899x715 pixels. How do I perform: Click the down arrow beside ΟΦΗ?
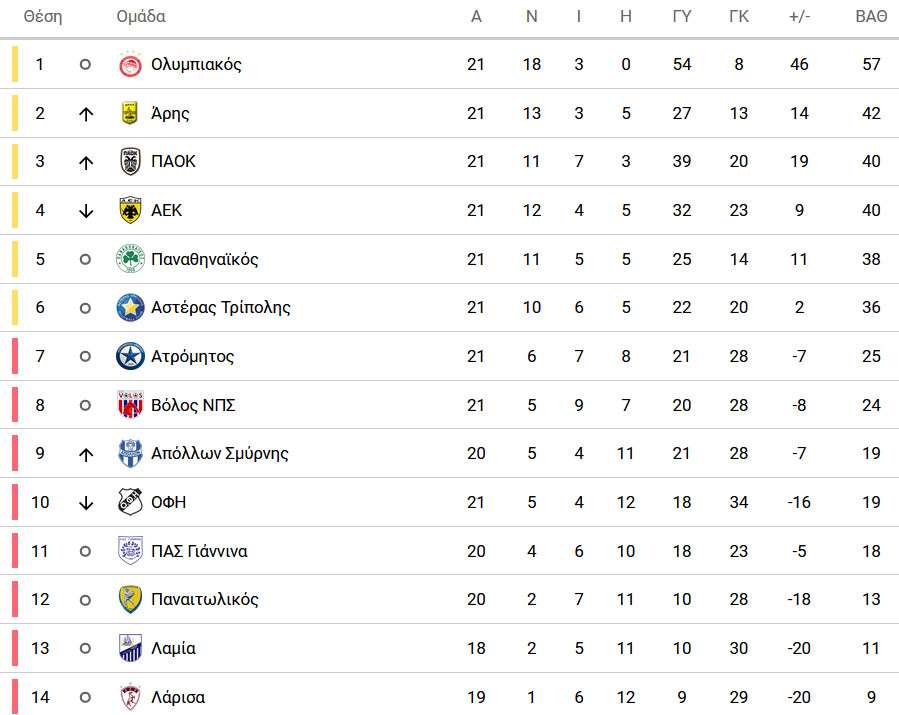click(x=85, y=502)
